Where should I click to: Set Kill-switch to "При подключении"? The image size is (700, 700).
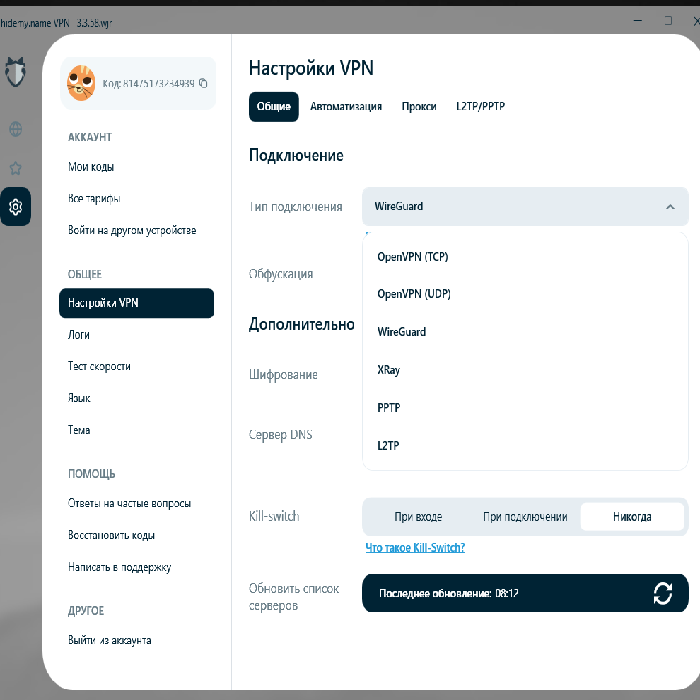[525, 517]
